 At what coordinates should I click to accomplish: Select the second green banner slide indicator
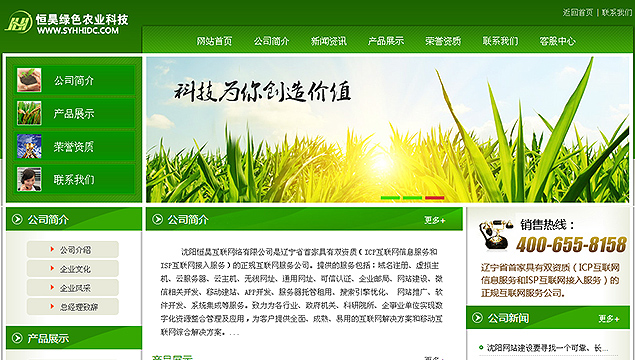(x=412, y=198)
